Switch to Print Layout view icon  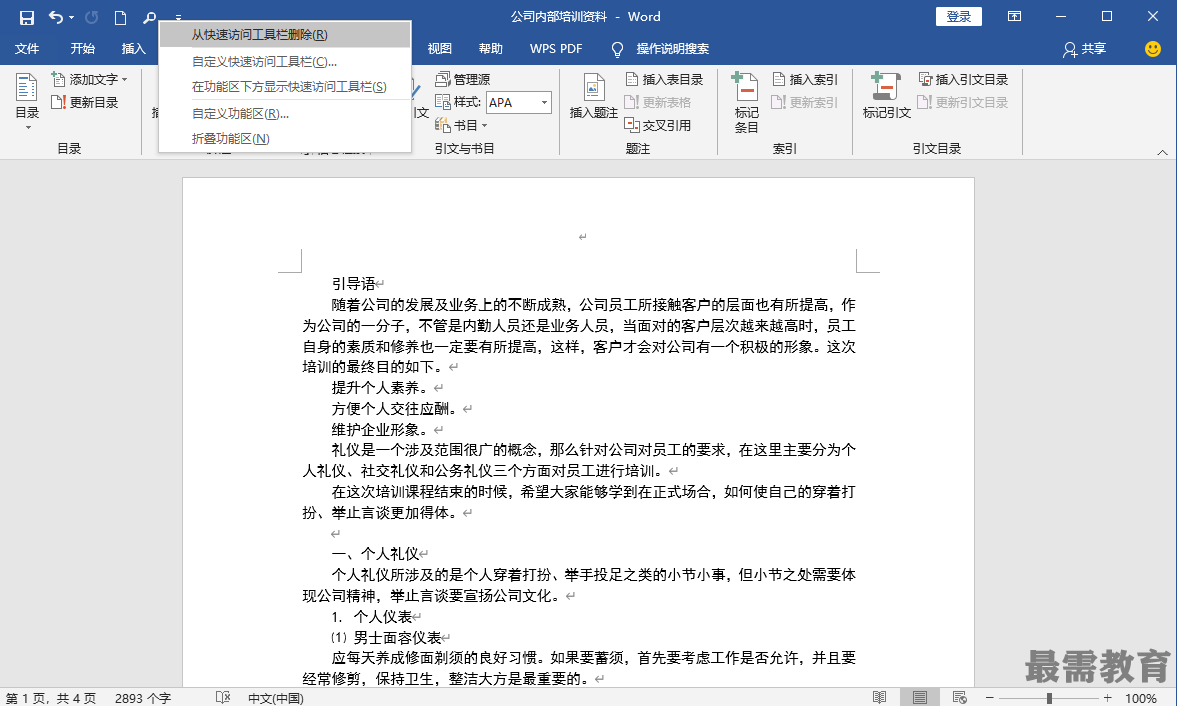click(x=920, y=698)
